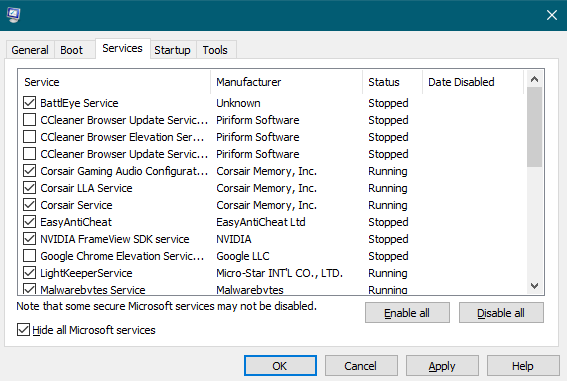Sort by the Manufacturer column header
The width and height of the screenshot is (567, 381).
[286, 82]
